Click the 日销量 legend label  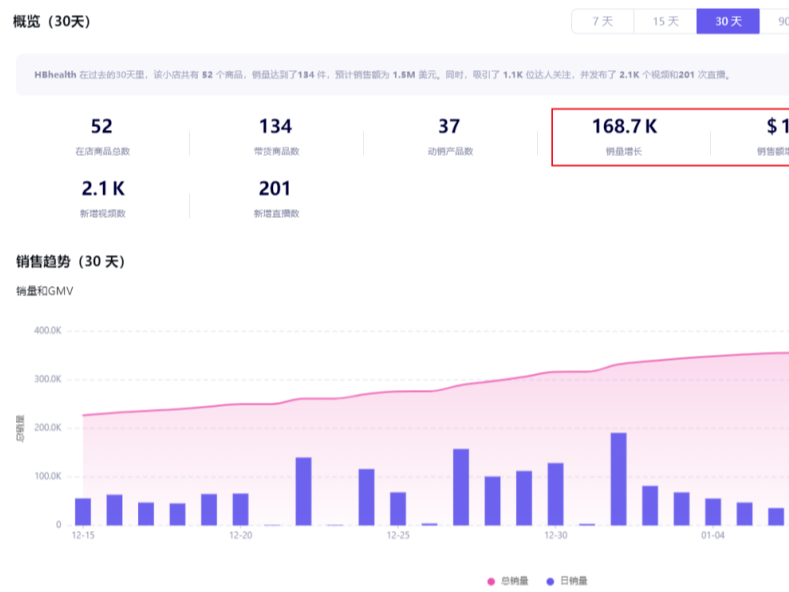pos(573,581)
